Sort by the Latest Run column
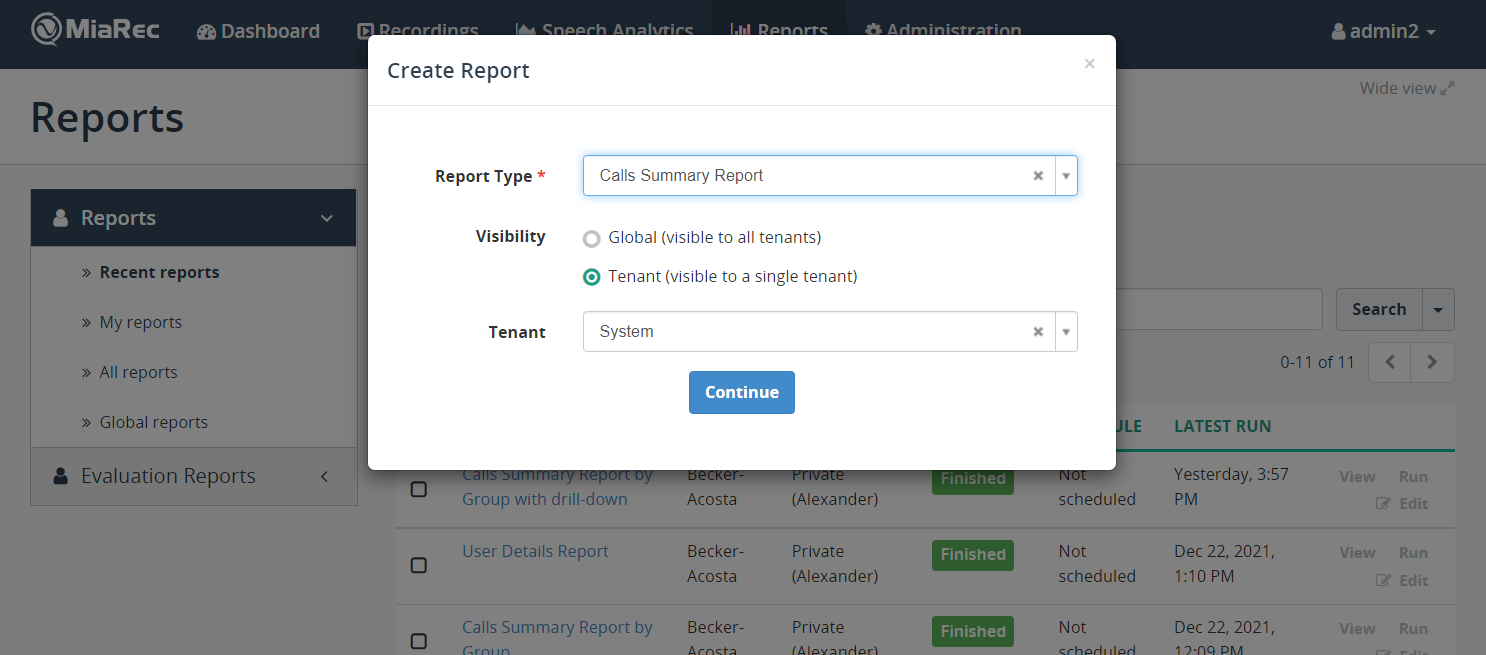 (1222, 426)
